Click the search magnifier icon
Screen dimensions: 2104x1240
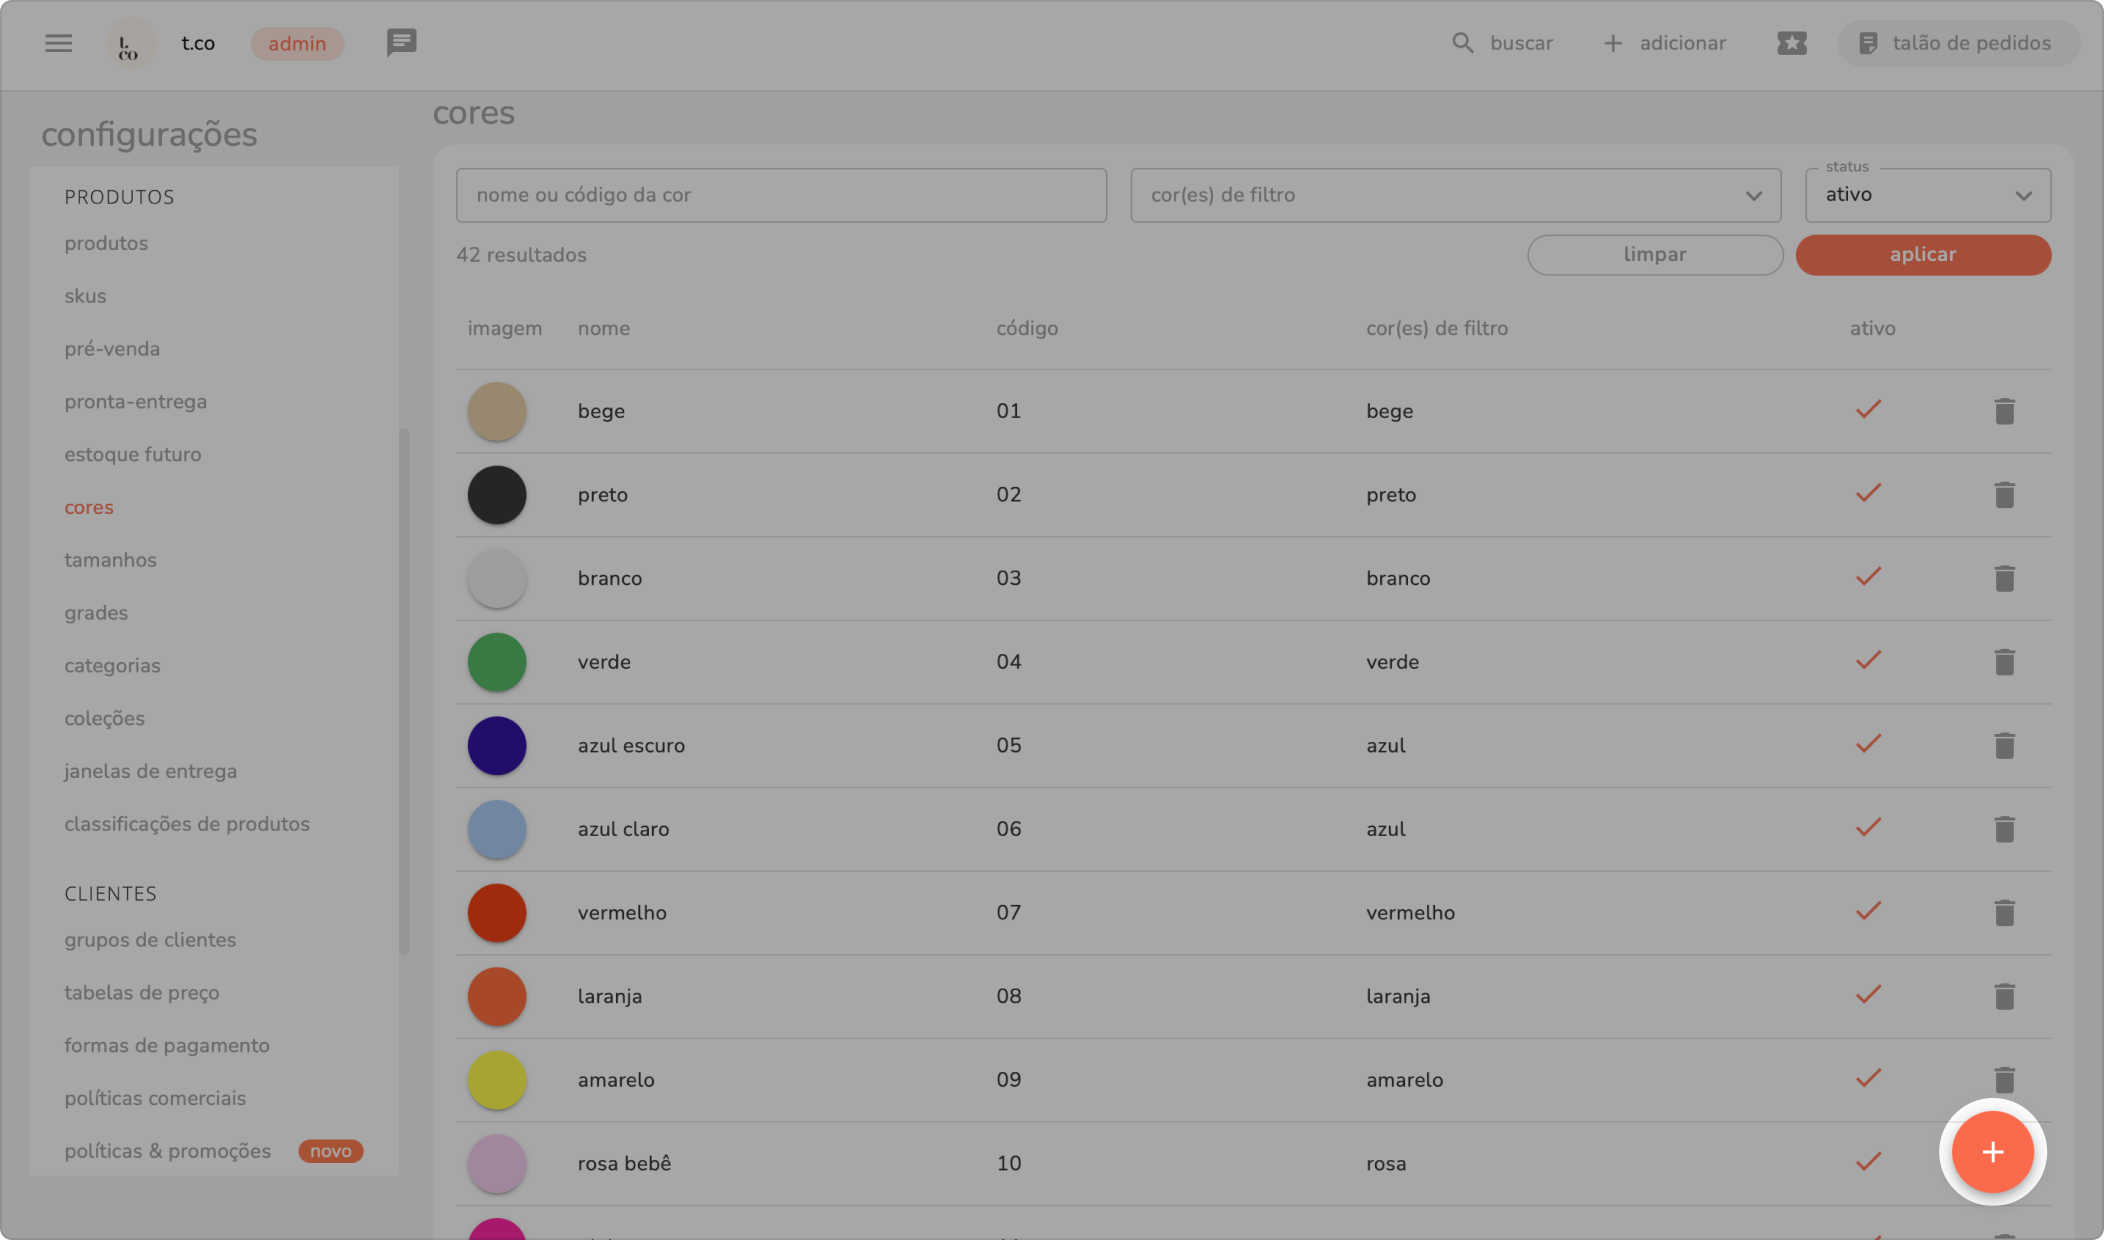coord(1462,43)
